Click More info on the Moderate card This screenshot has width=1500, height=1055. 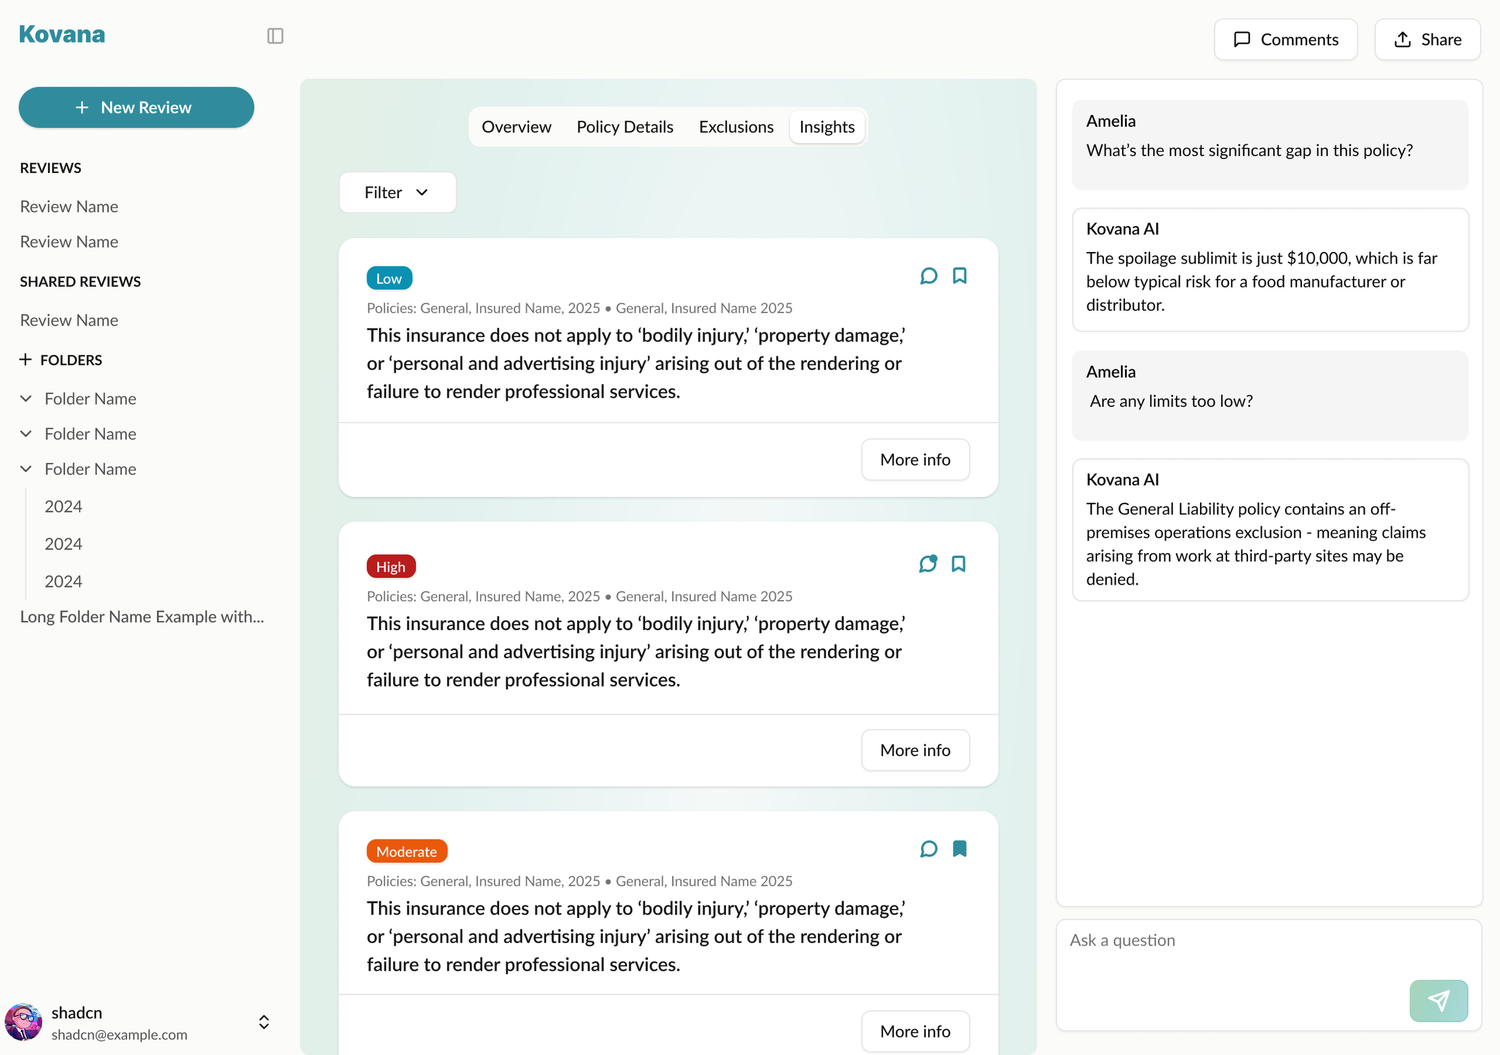click(915, 1031)
